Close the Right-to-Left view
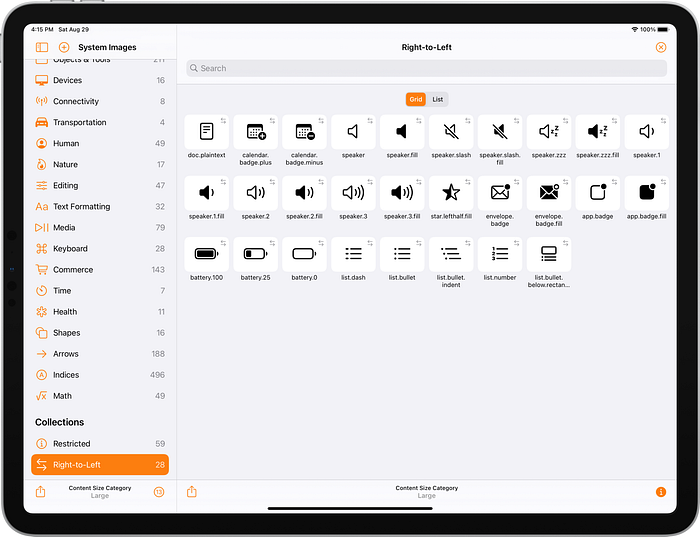This screenshot has width=700, height=537. [661, 47]
